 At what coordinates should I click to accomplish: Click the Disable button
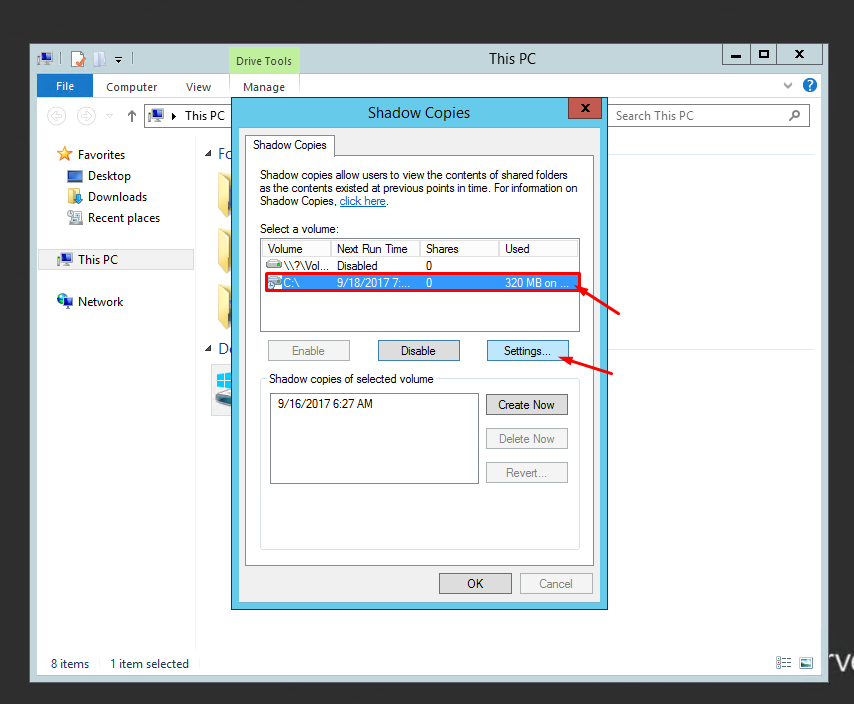[x=418, y=351]
